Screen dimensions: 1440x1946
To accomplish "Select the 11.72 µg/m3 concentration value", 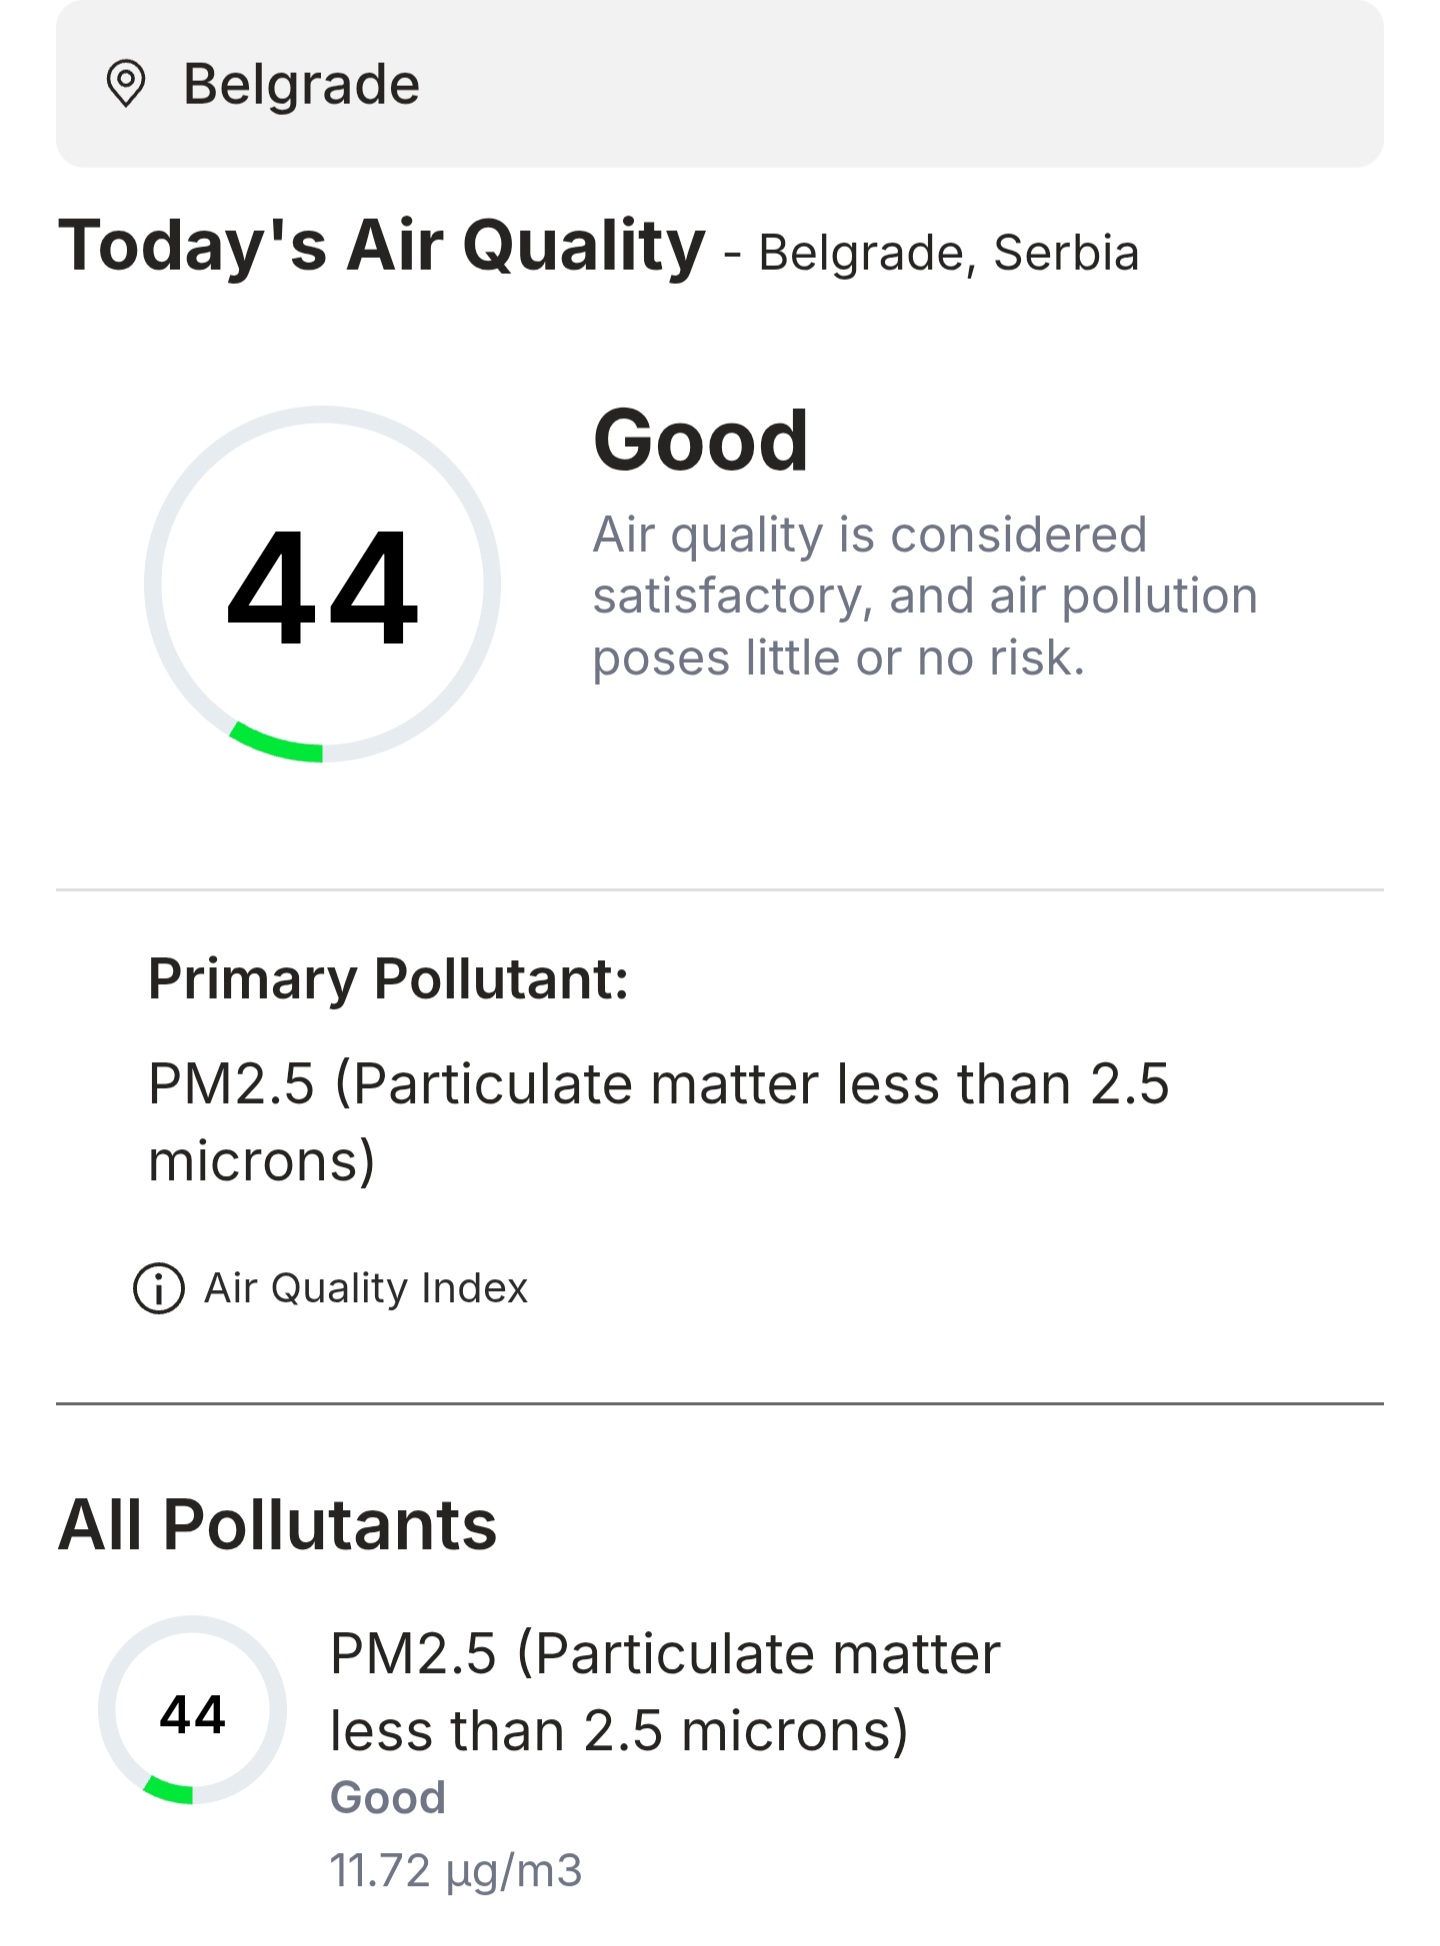I will pos(456,1869).
